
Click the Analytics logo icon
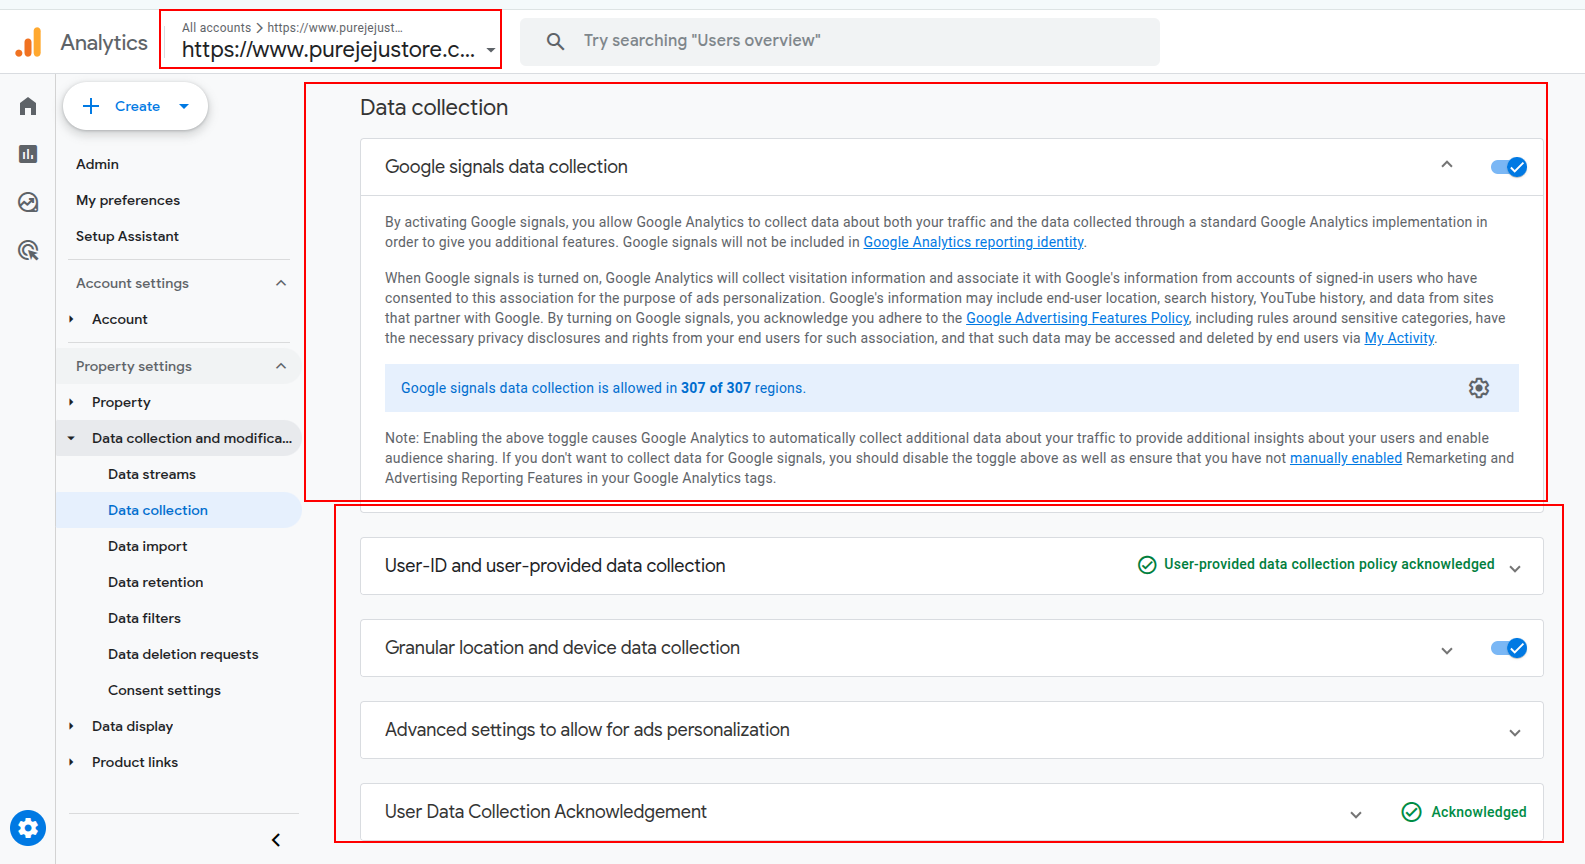(29, 42)
